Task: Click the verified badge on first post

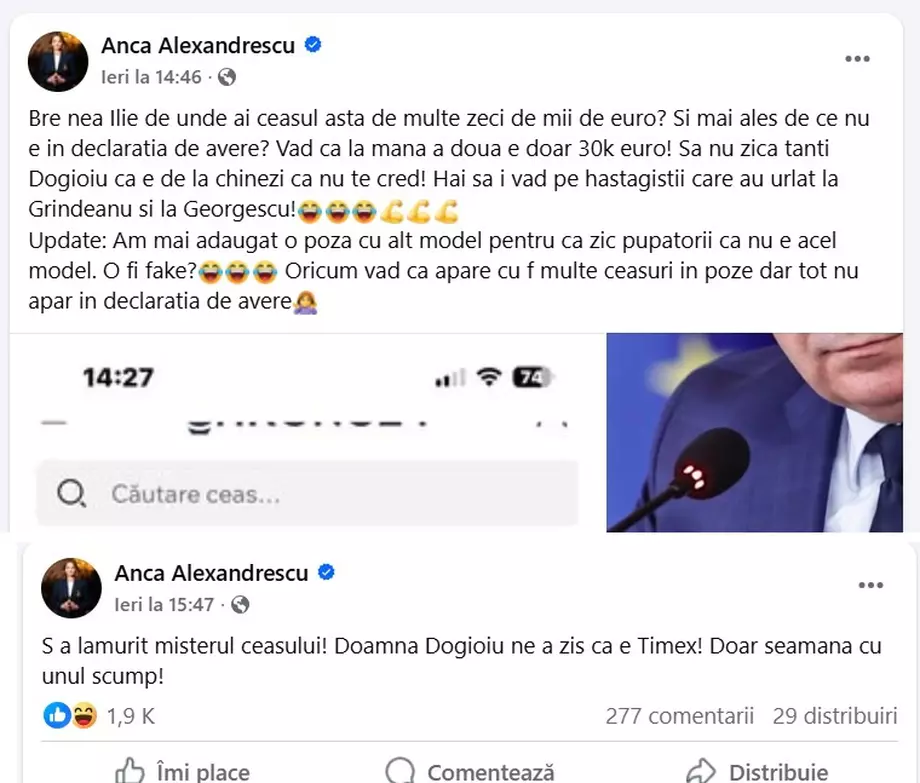Action: click(313, 44)
